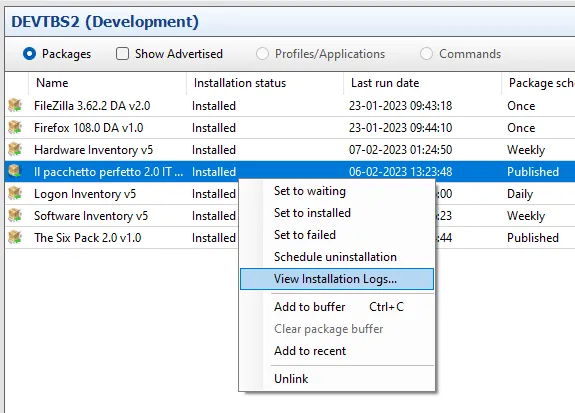The height and width of the screenshot is (413, 575).
Task: Click Installed status in Logon Inventory row
Action: pos(214,194)
